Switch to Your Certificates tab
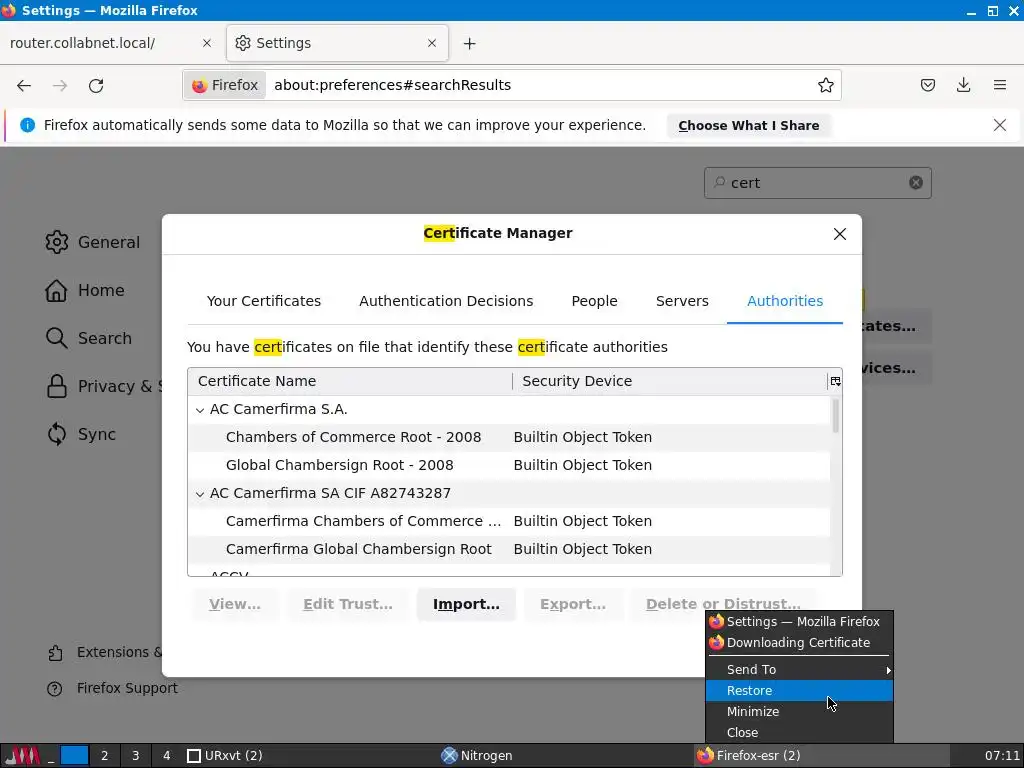The image size is (1024, 768). (264, 301)
